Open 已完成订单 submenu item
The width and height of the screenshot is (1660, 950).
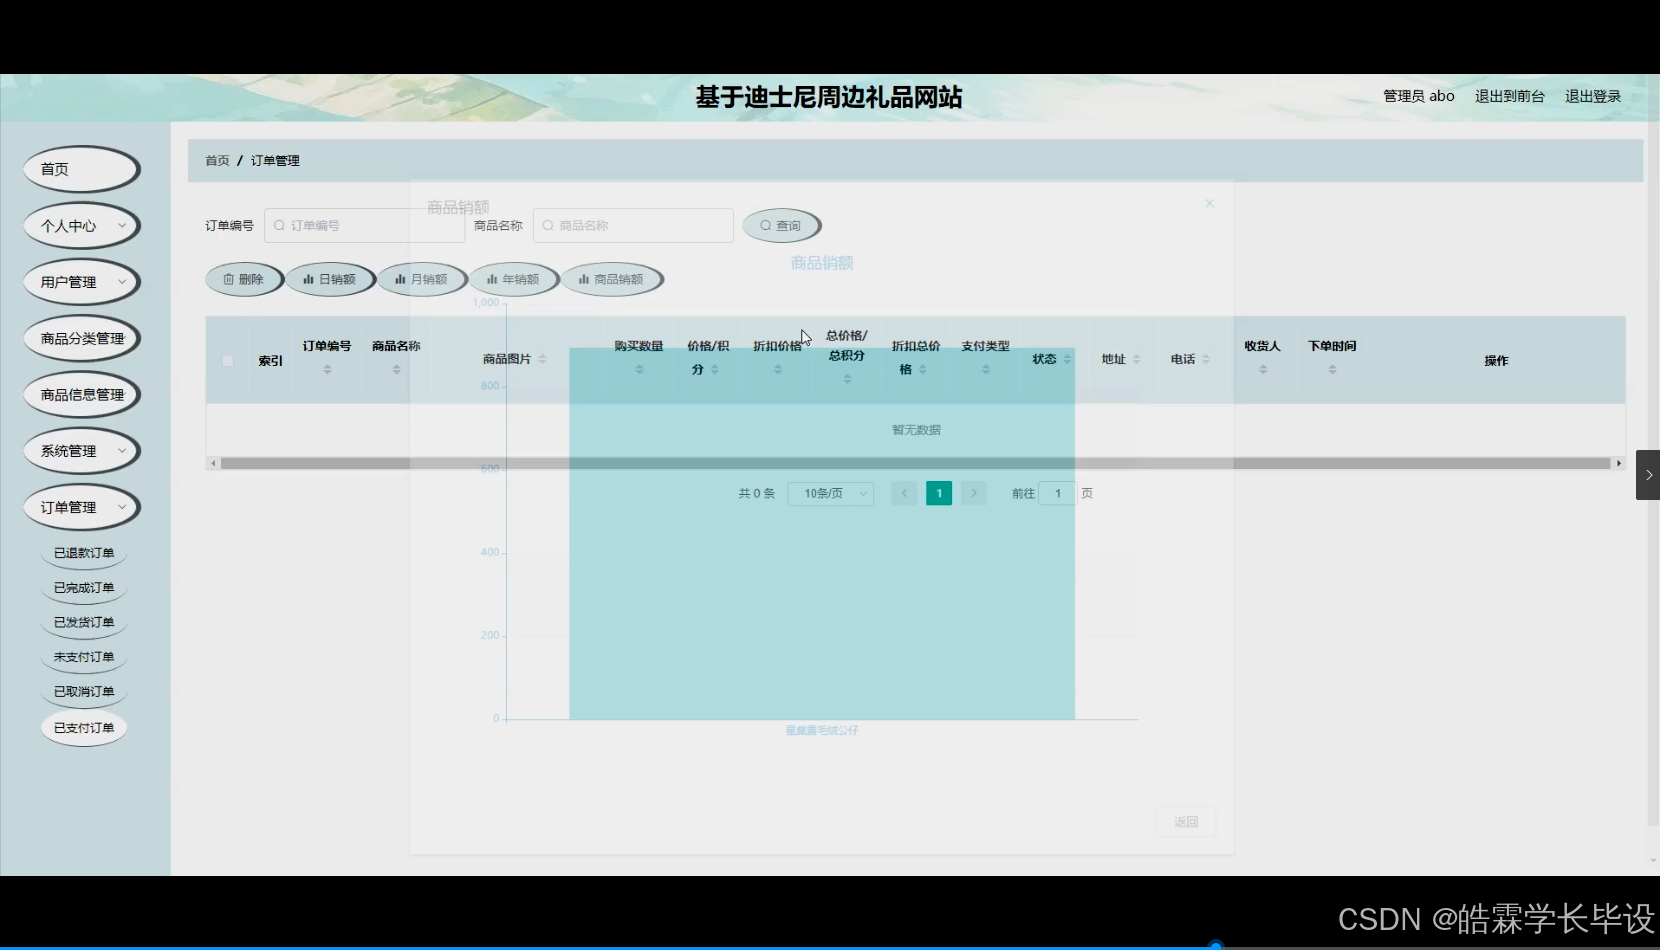[x=84, y=588]
